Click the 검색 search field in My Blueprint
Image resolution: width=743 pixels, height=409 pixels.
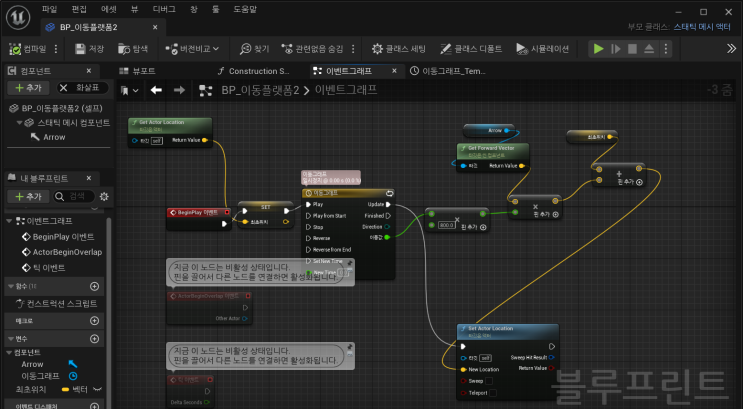click(x=74, y=196)
